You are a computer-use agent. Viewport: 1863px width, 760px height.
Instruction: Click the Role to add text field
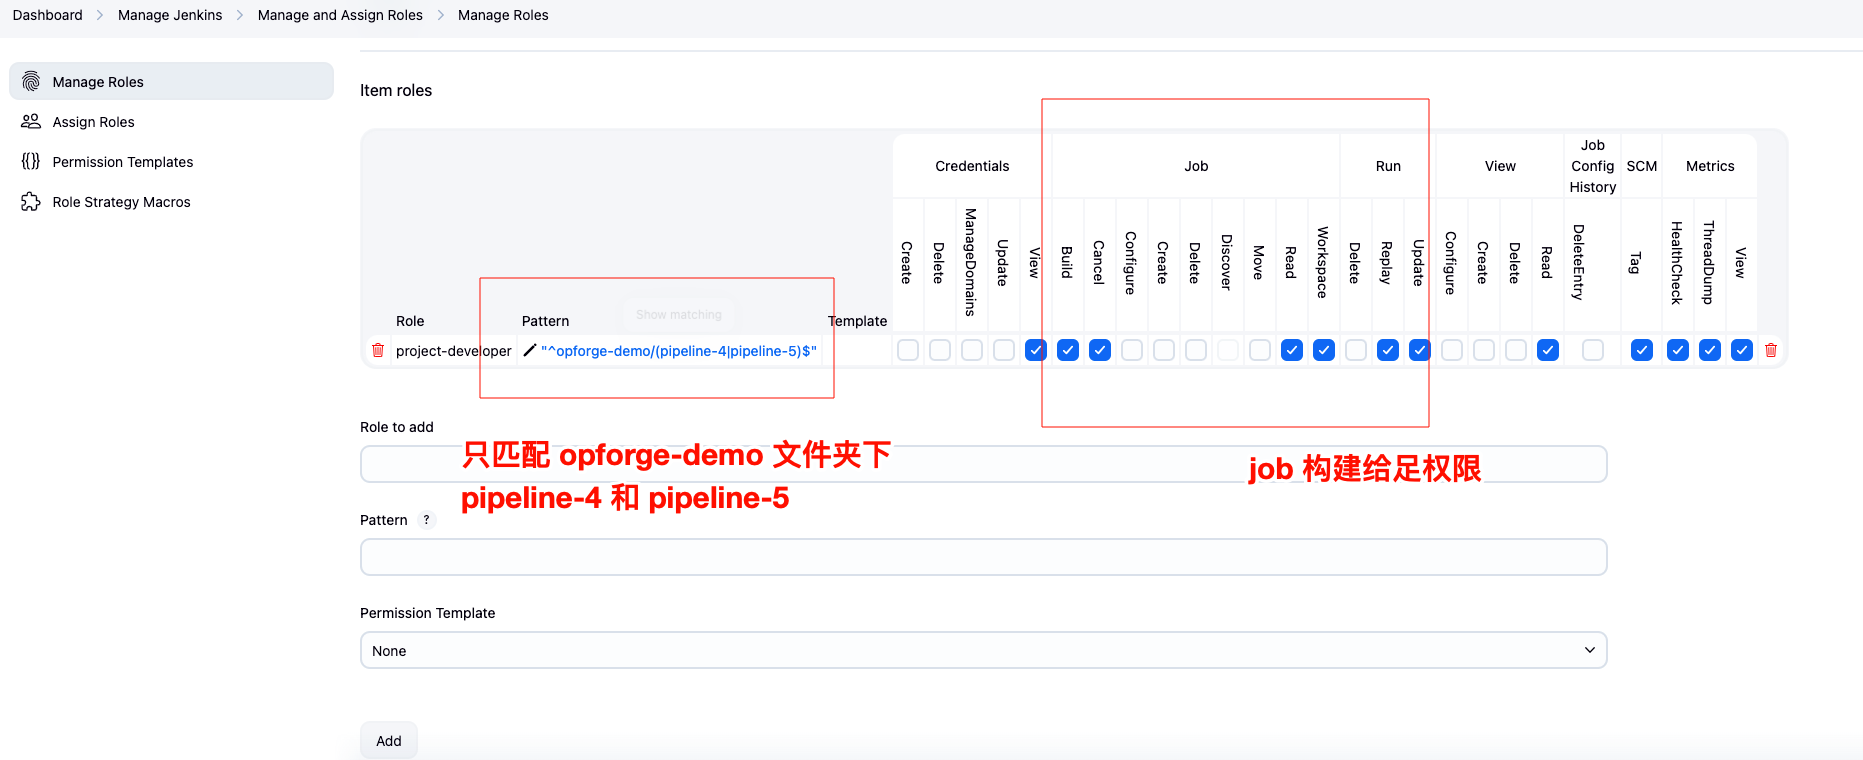(x=983, y=465)
